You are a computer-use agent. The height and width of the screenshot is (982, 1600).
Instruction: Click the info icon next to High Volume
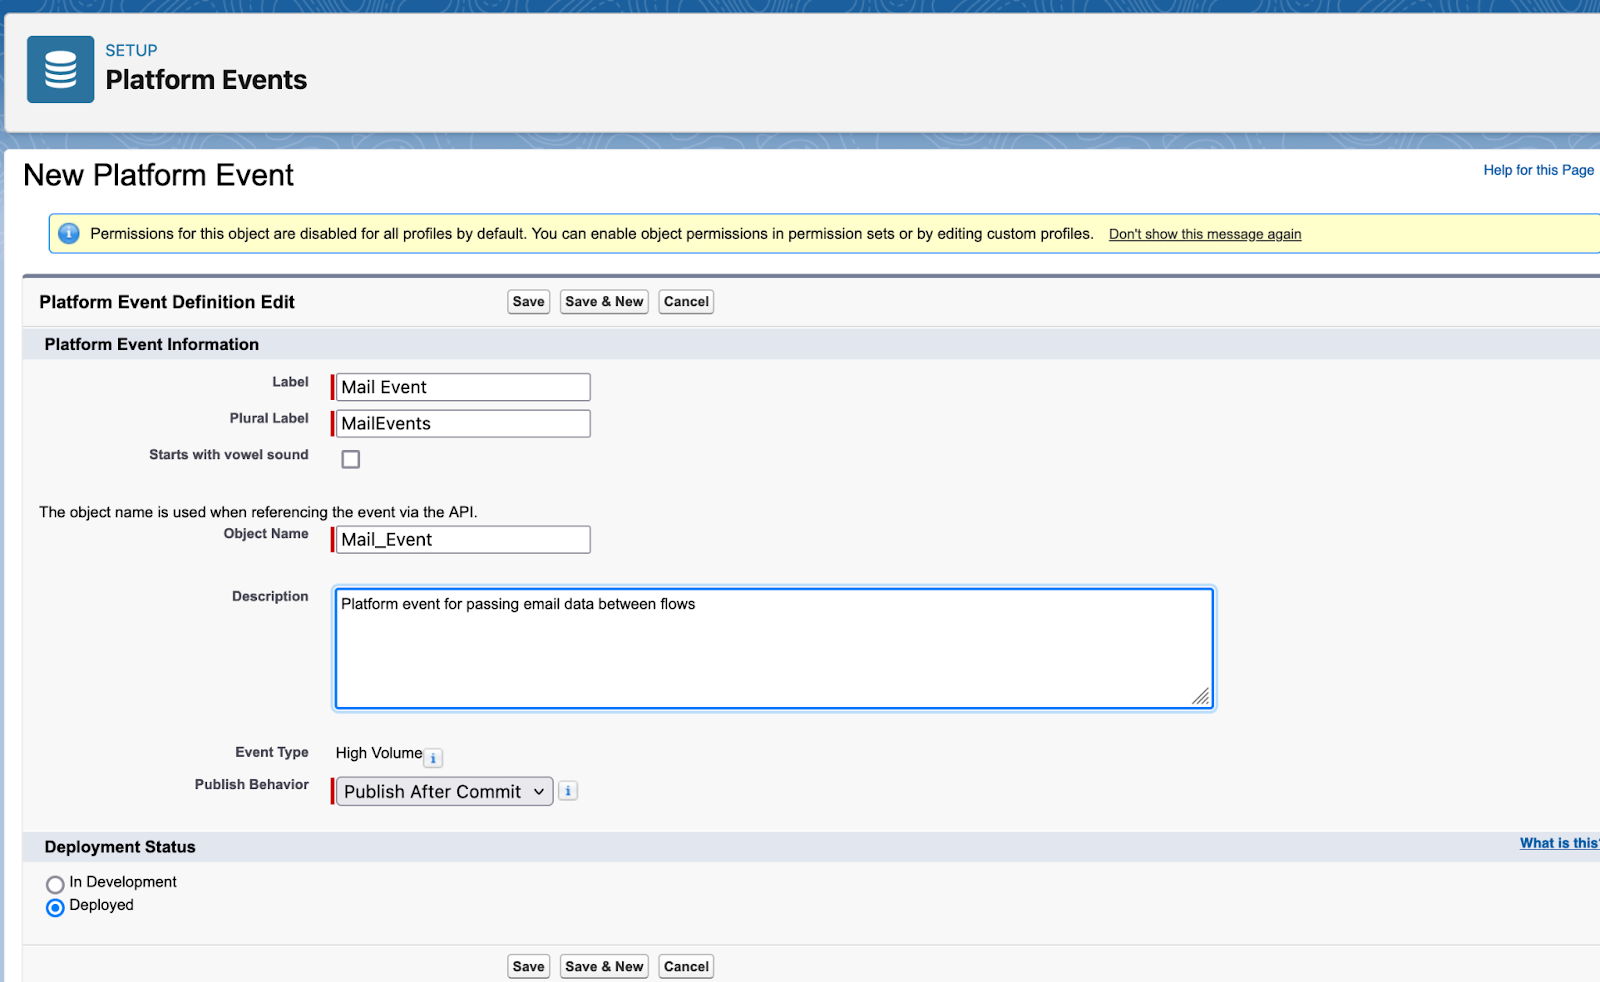pos(433,757)
